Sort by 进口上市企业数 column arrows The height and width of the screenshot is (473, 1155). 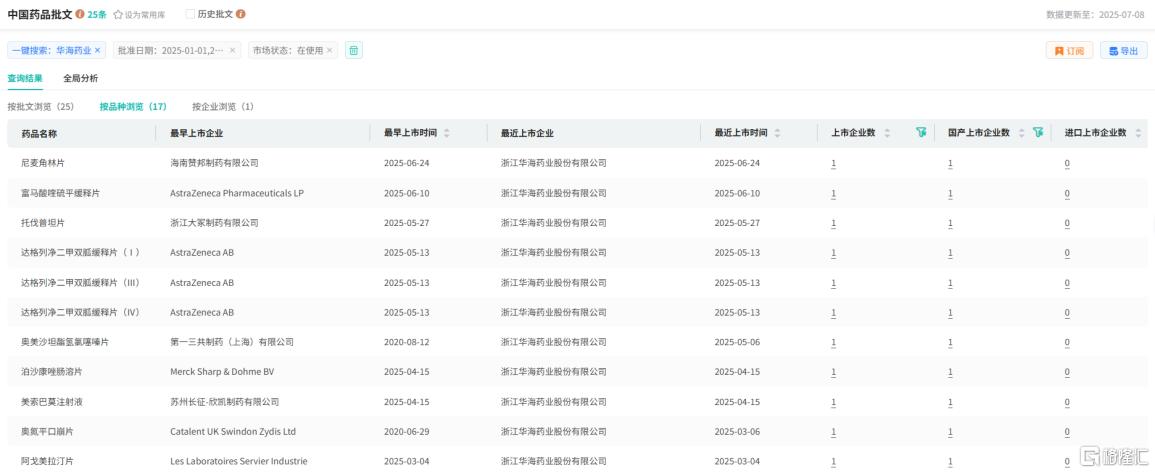[1138, 133]
